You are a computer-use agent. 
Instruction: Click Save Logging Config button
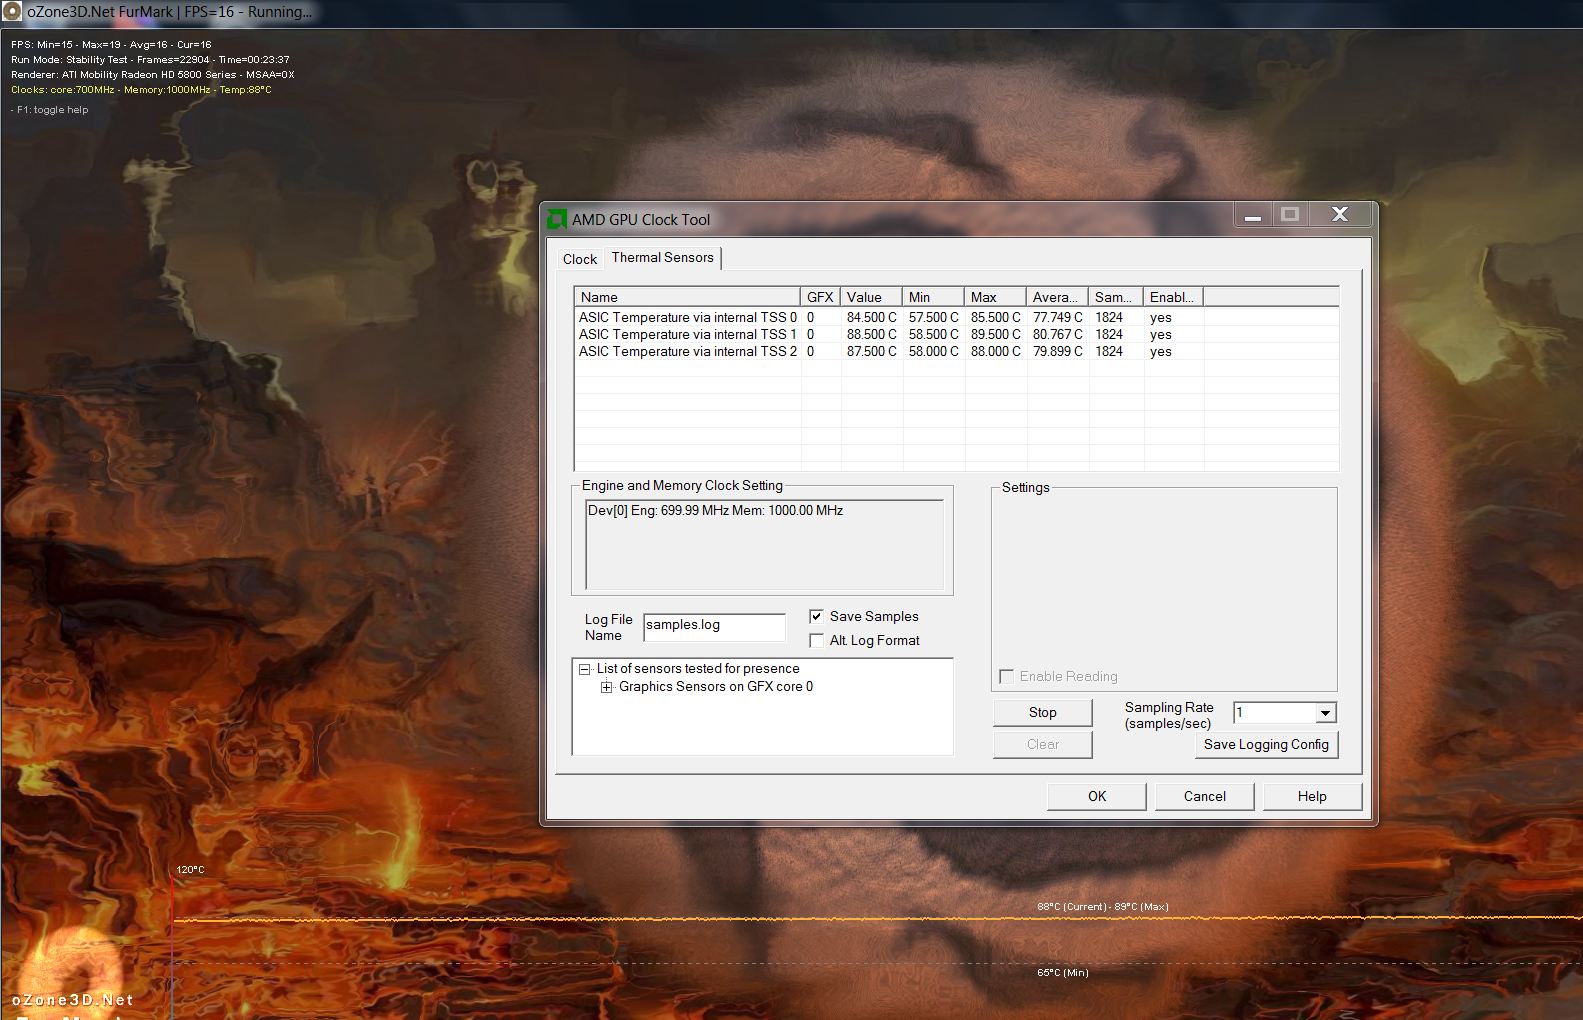coord(1266,744)
